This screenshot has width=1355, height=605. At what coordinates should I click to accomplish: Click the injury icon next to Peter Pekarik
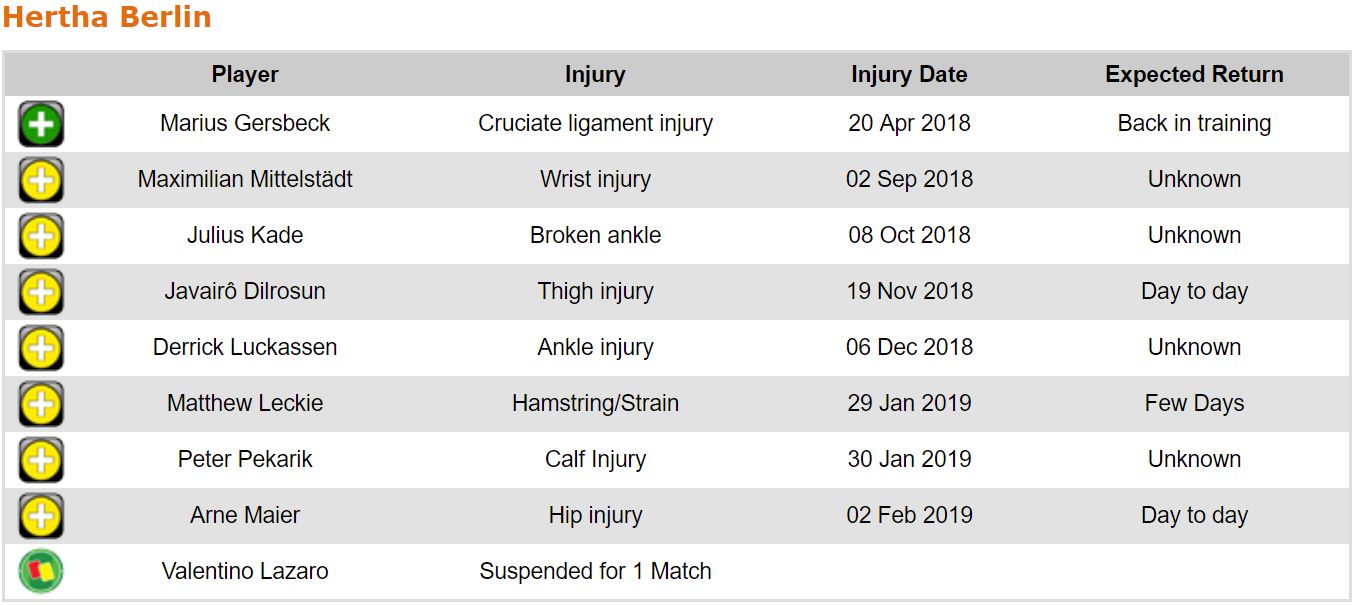coord(41,460)
